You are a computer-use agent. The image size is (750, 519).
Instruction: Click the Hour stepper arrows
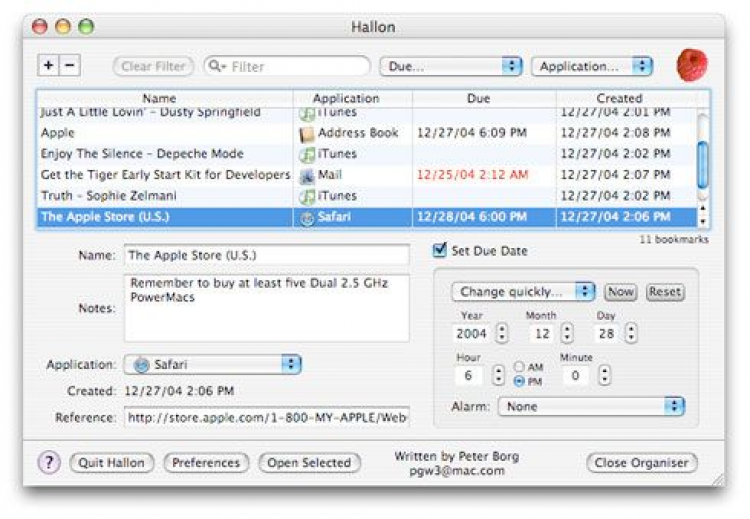coord(498,375)
